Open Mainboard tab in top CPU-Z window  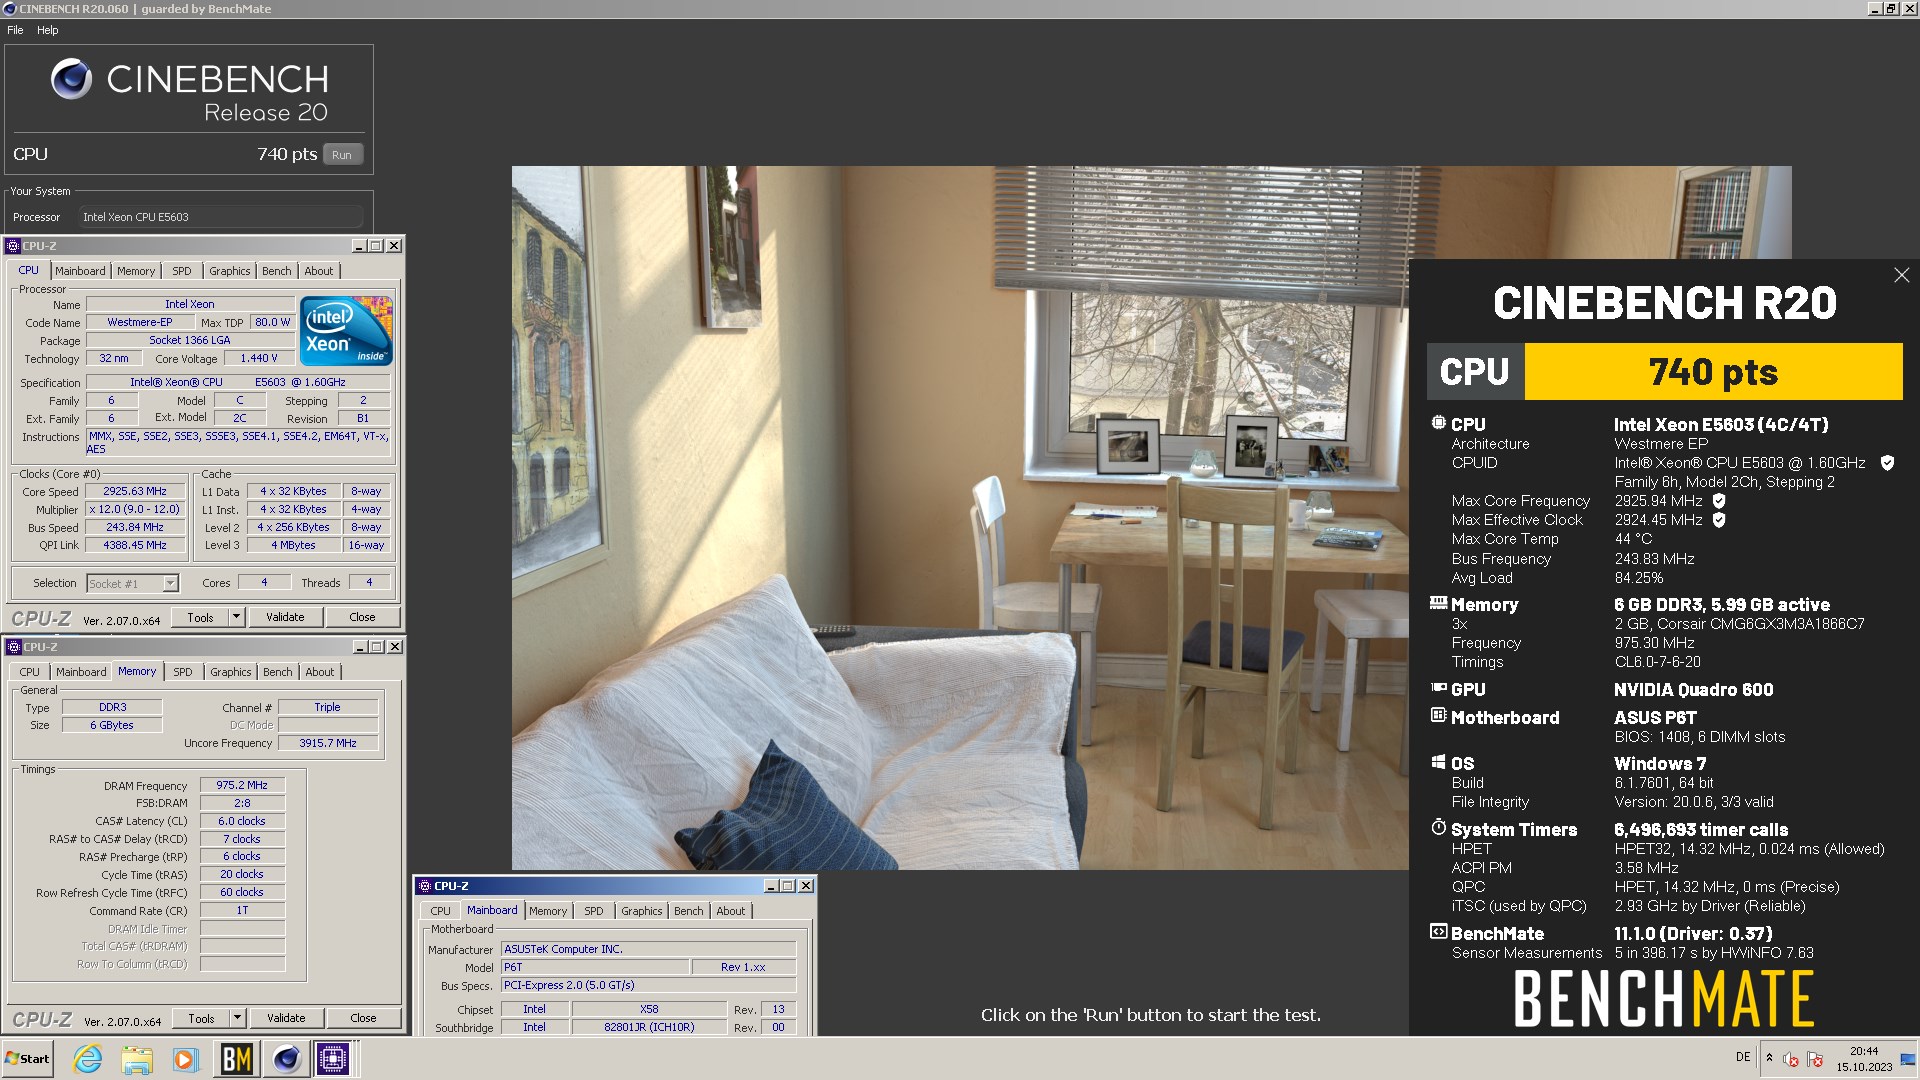80,271
